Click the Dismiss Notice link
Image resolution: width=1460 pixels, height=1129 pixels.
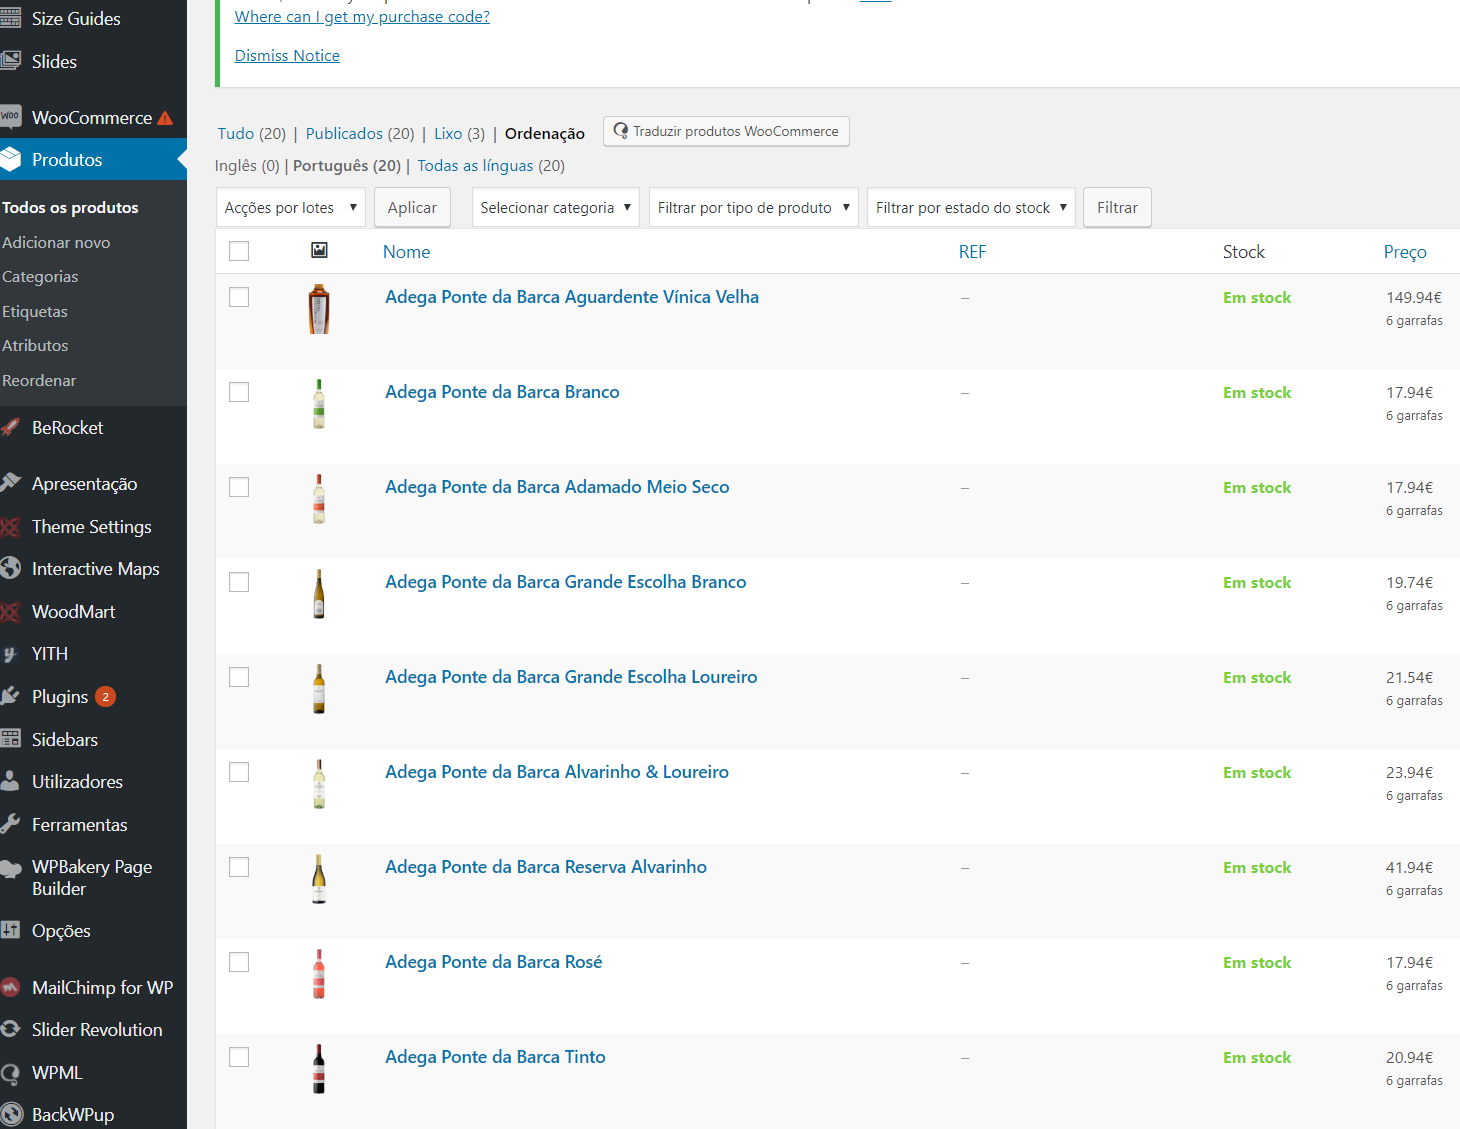point(287,55)
